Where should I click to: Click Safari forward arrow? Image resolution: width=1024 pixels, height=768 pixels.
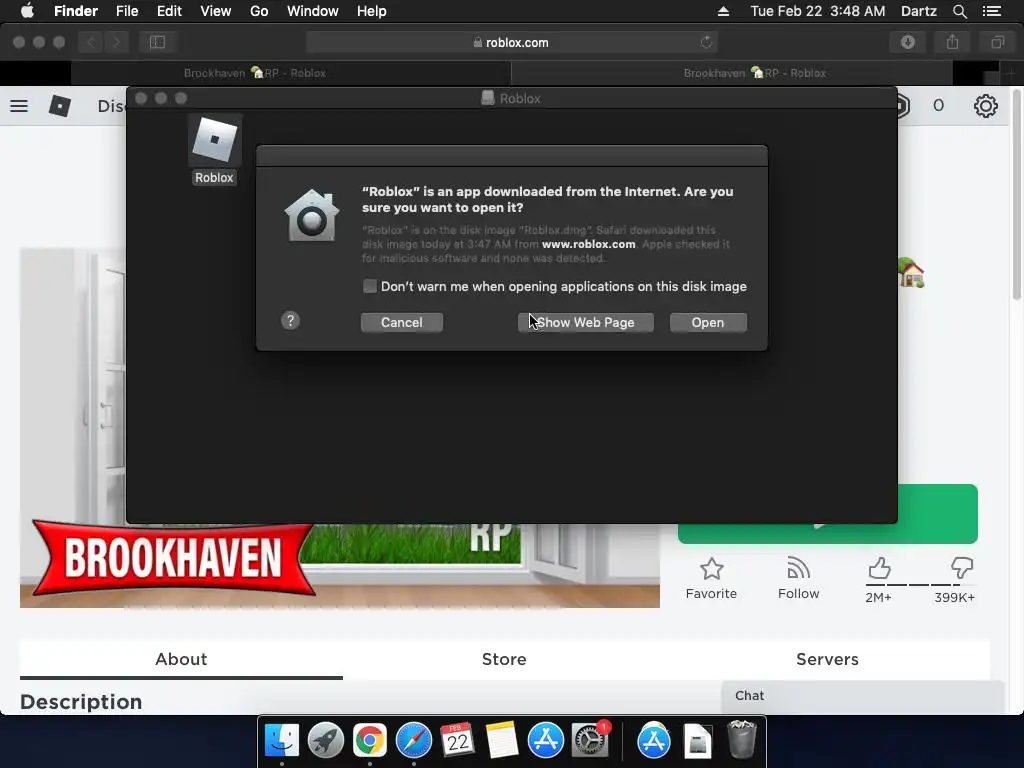(116, 42)
